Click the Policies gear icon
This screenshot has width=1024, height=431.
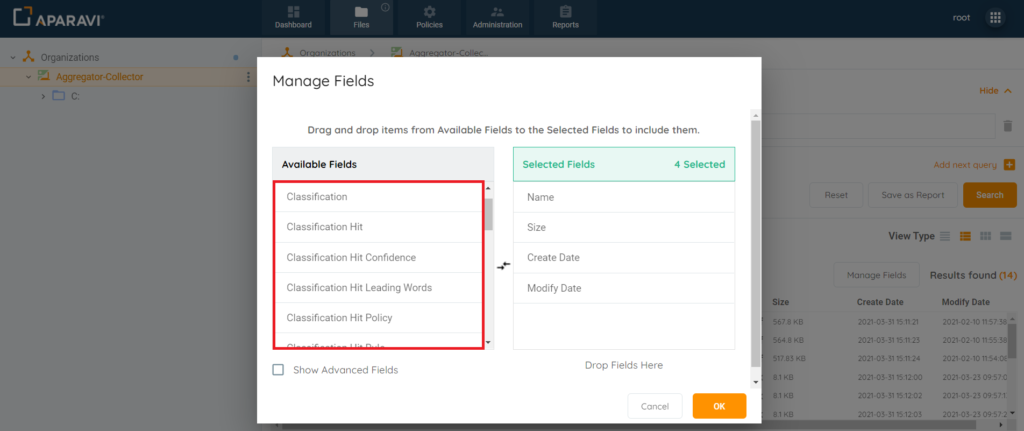point(430,12)
